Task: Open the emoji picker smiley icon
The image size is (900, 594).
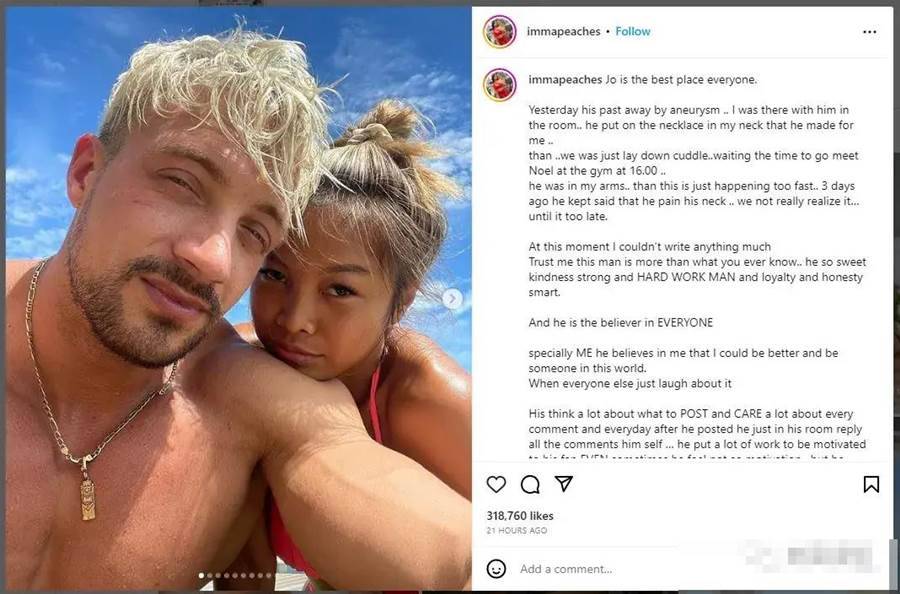Action: (496, 569)
